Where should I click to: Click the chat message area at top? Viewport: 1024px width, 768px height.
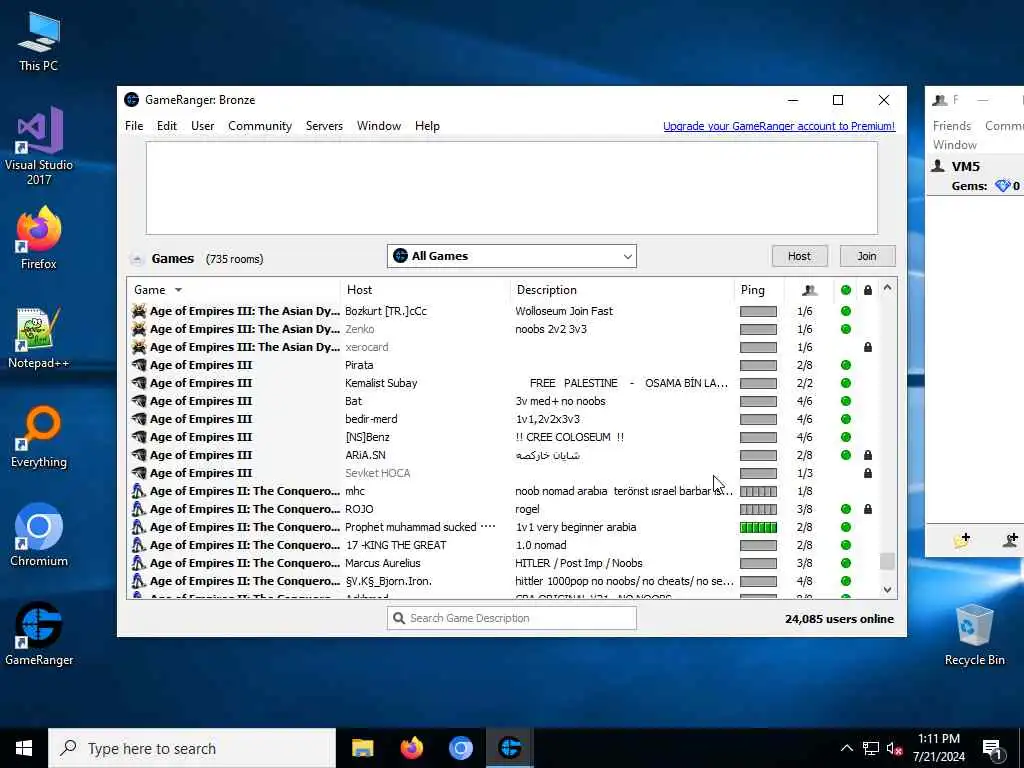click(x=511, y=188)
